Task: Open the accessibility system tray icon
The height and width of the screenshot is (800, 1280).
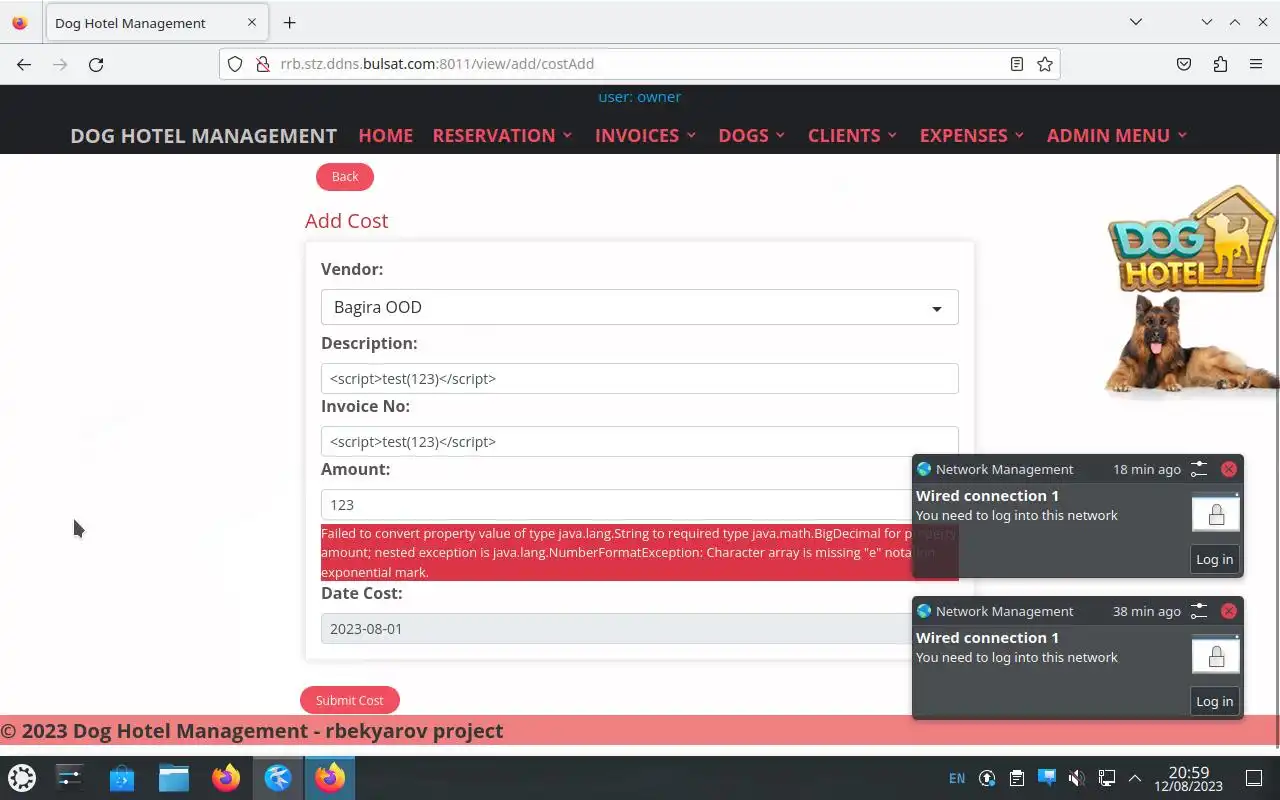Action: click(x=987, y=778)
